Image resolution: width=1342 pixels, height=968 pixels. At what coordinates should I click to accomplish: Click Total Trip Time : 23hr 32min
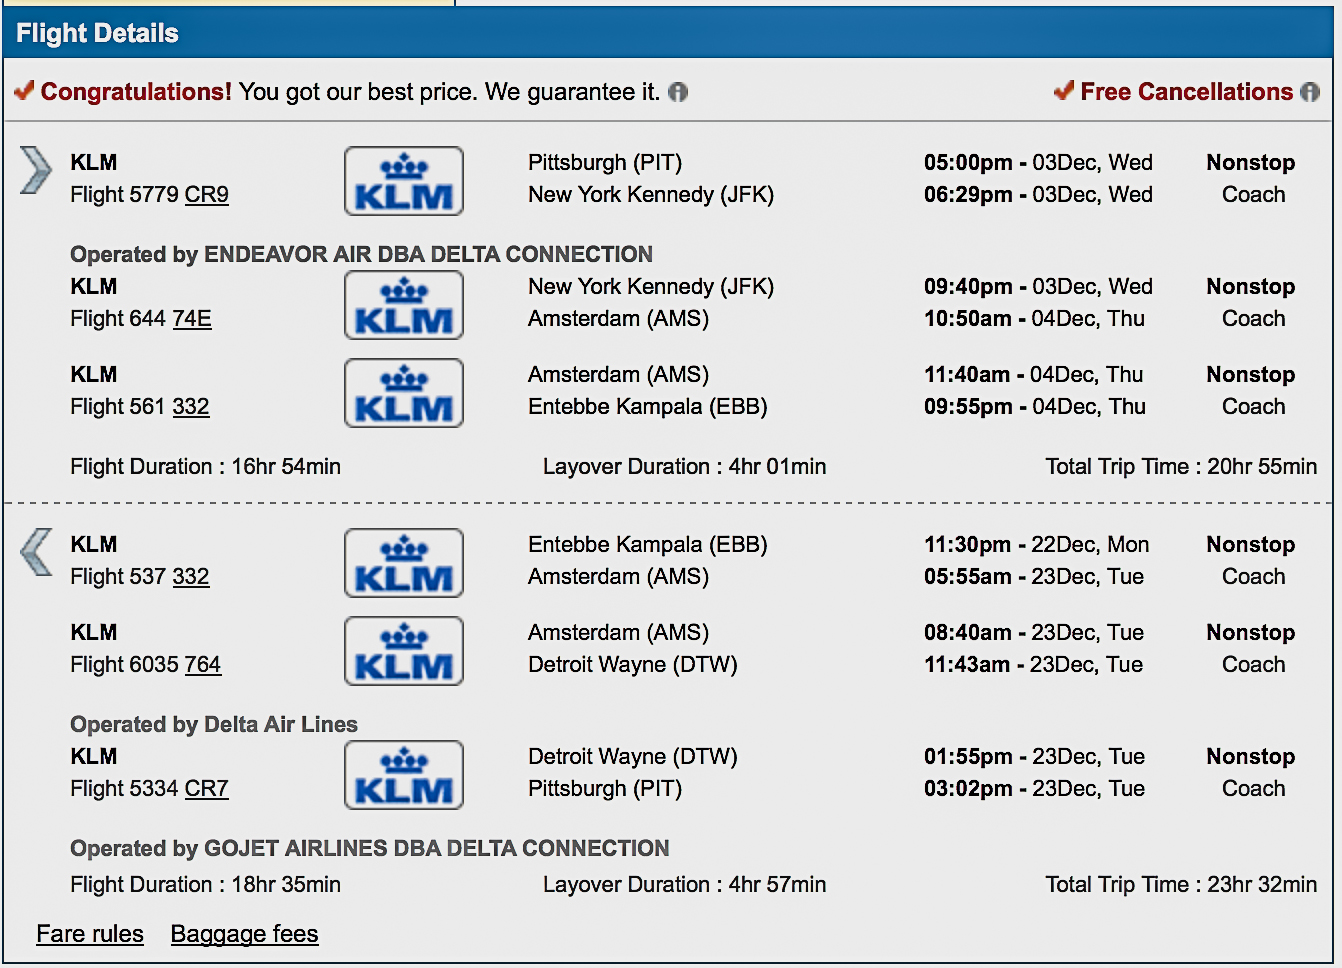[1181, 885]
